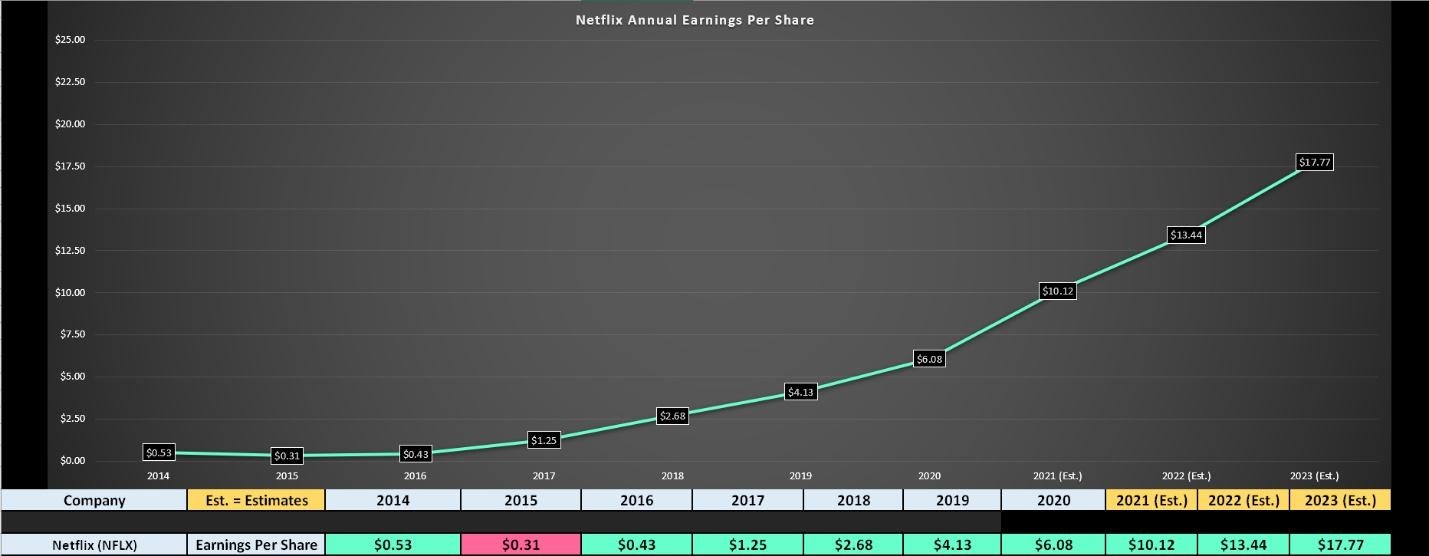This screenshot has width=1429, height=556.
Task: Select the 2017 x-axis label on the chart
Action: pos(544,476)
